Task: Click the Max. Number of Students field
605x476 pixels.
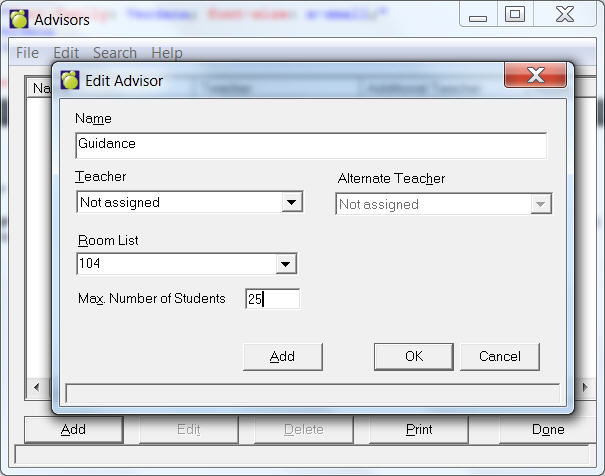Action: pyautogui.click(x=272, y=299)
